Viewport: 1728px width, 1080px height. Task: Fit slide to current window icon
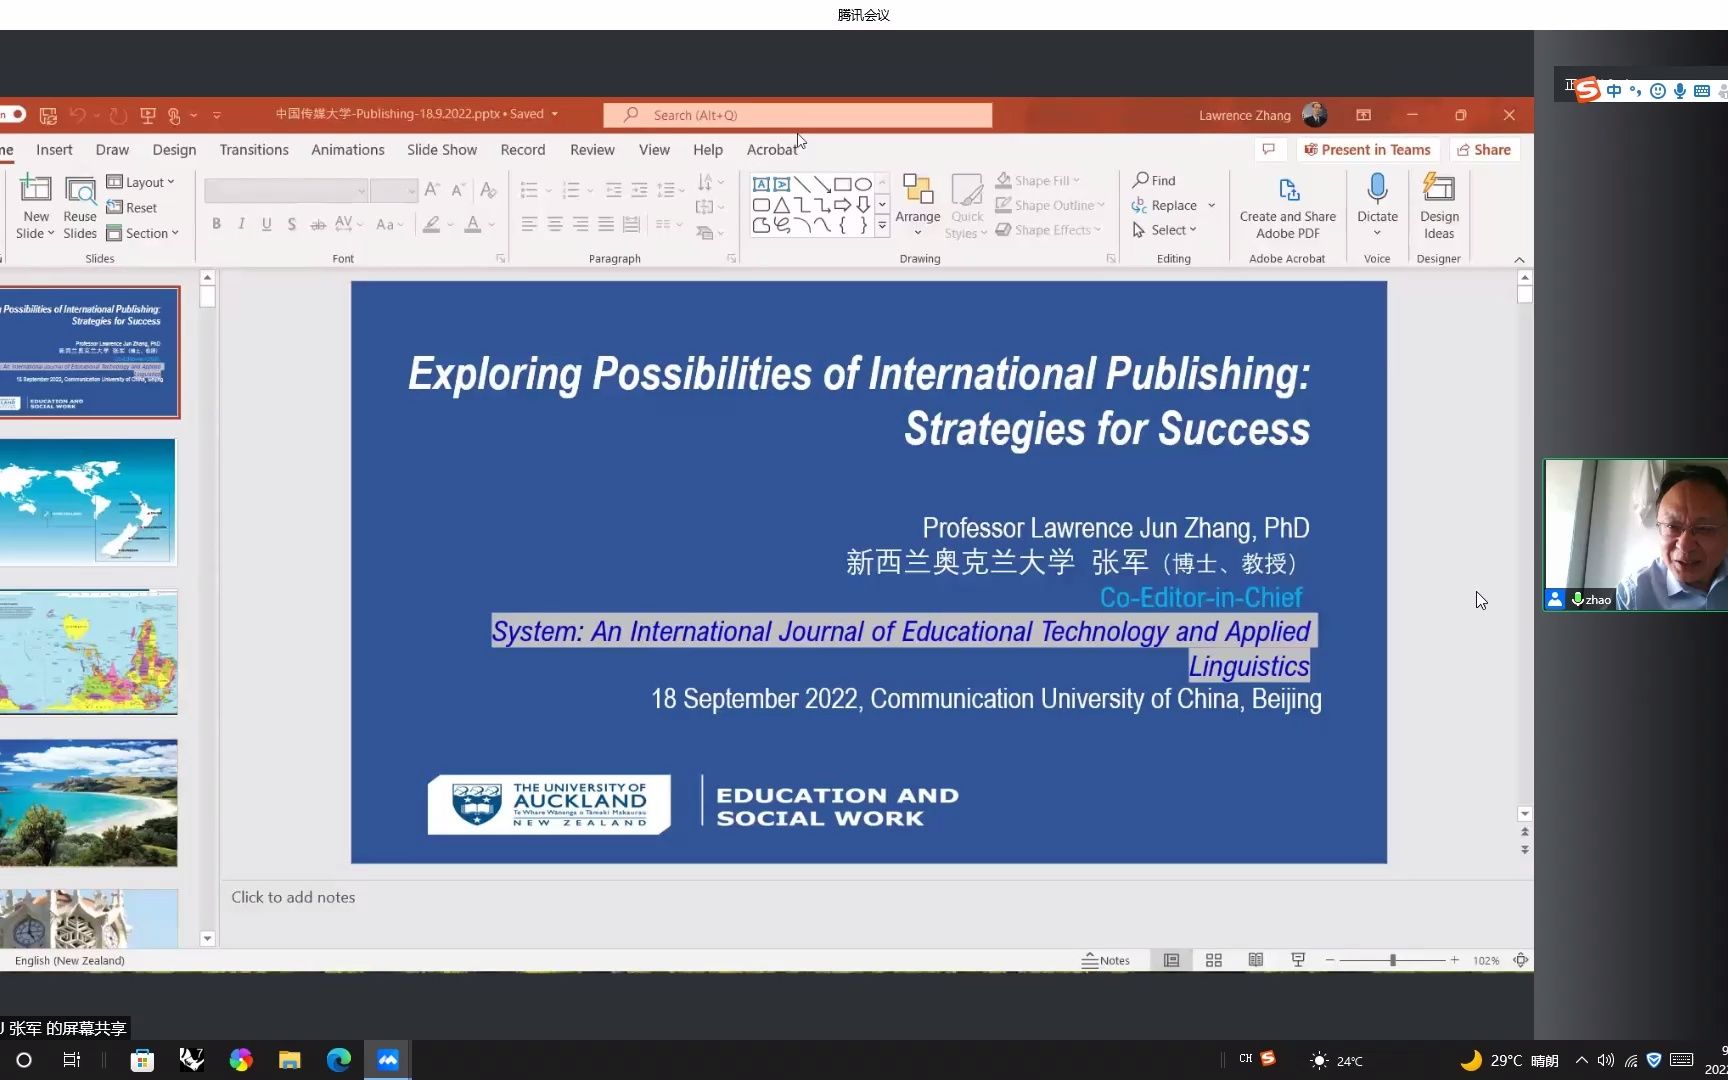1520,960
